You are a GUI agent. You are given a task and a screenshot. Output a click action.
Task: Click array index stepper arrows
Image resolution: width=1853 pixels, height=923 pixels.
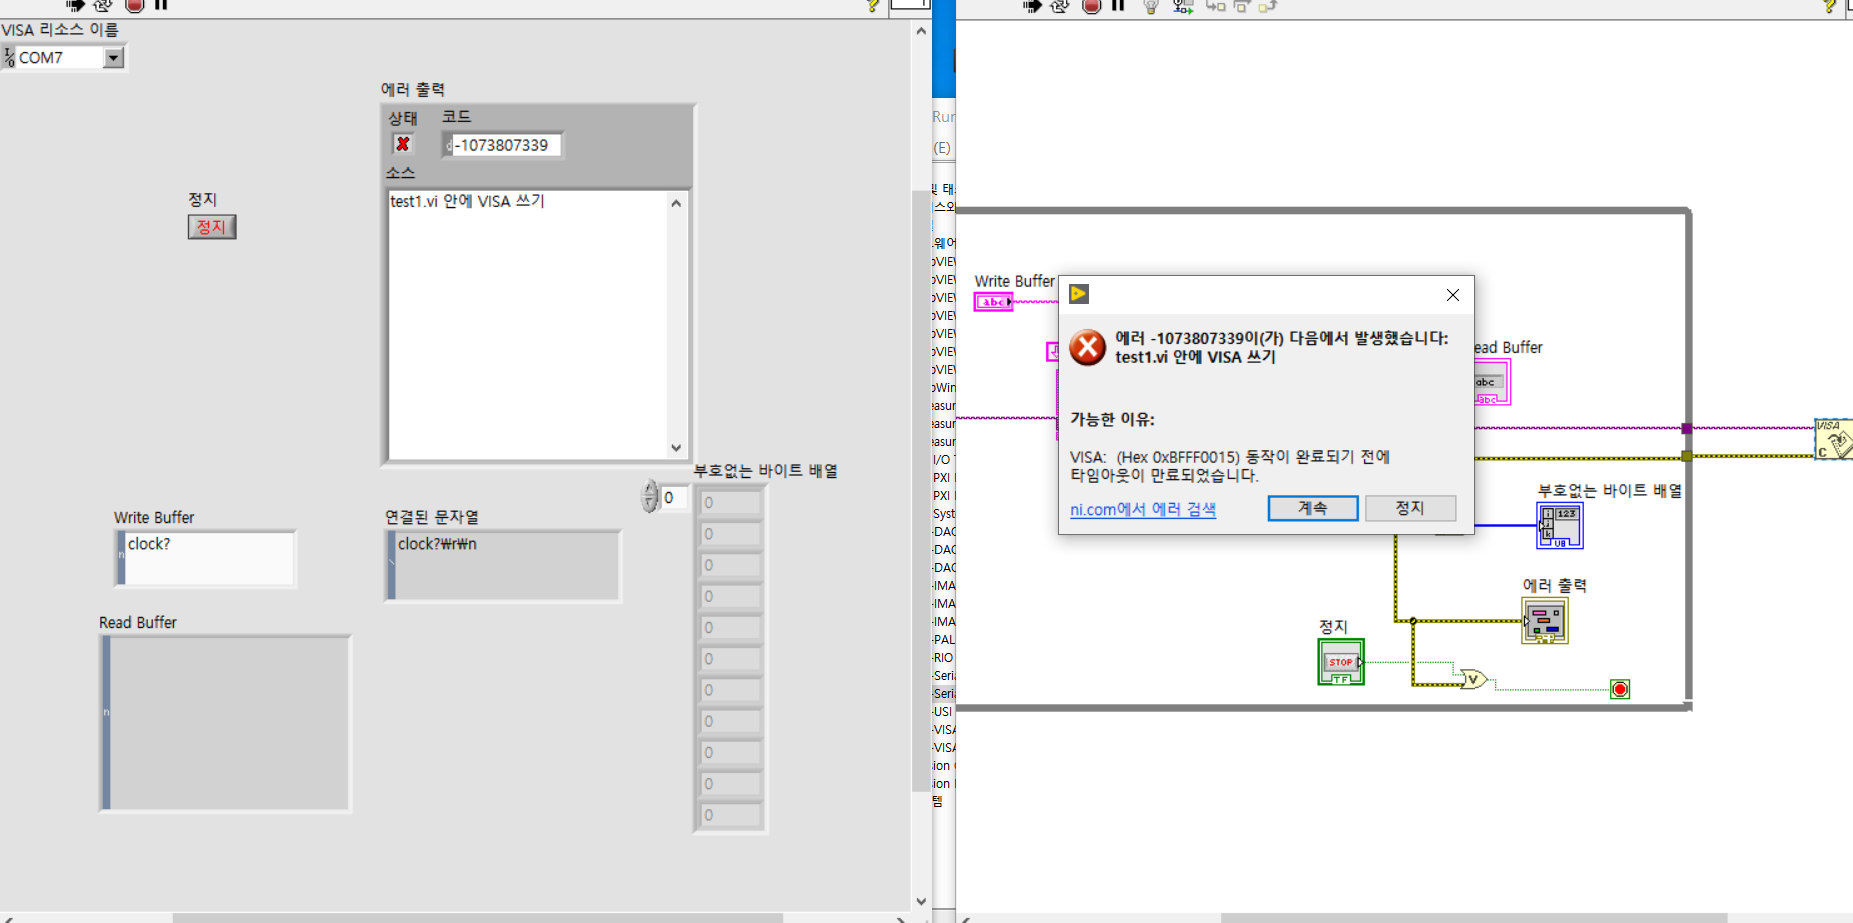(650, 496)
